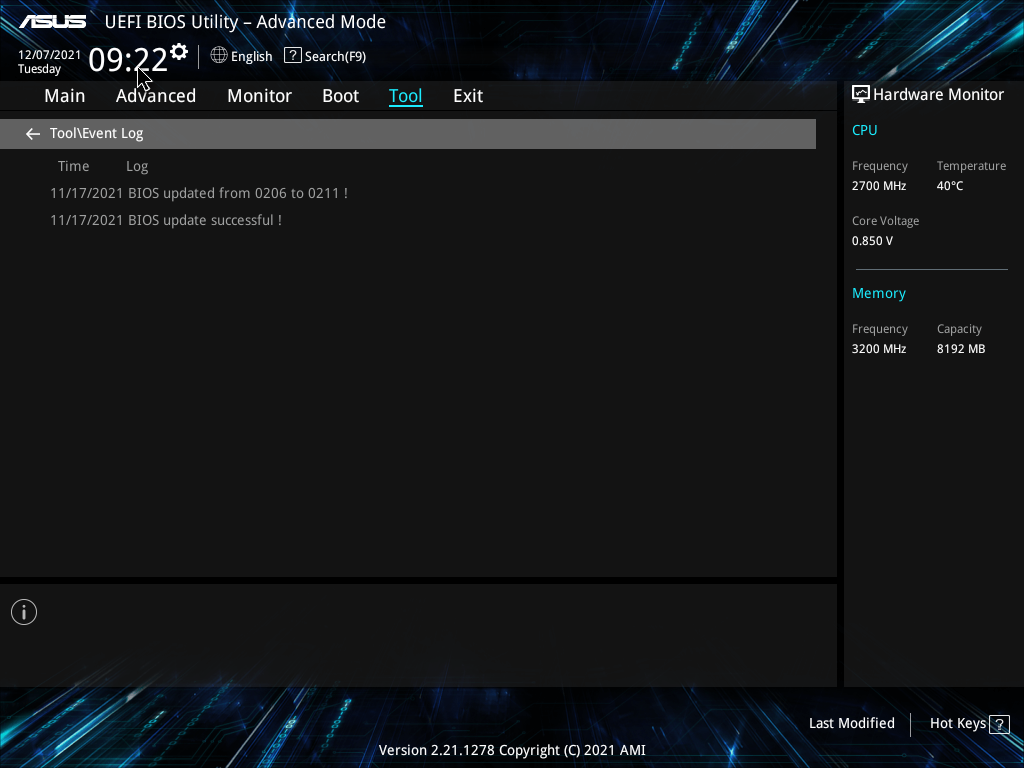
Task: Click the 40°C temperature value
Action: click(x=950, y=186)
